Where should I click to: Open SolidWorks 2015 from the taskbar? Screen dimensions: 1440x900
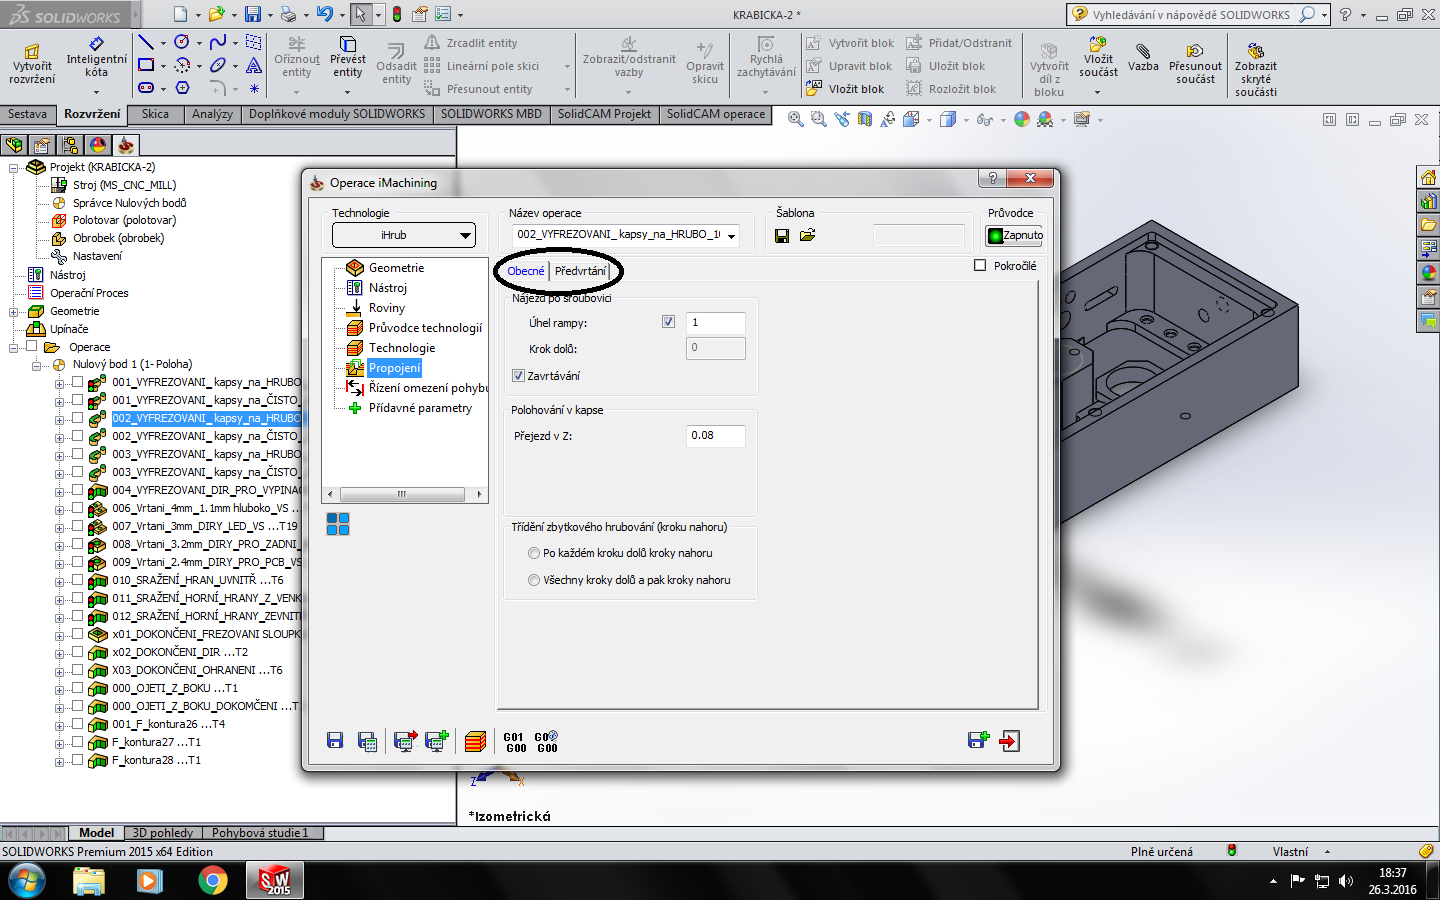[275, 880]
